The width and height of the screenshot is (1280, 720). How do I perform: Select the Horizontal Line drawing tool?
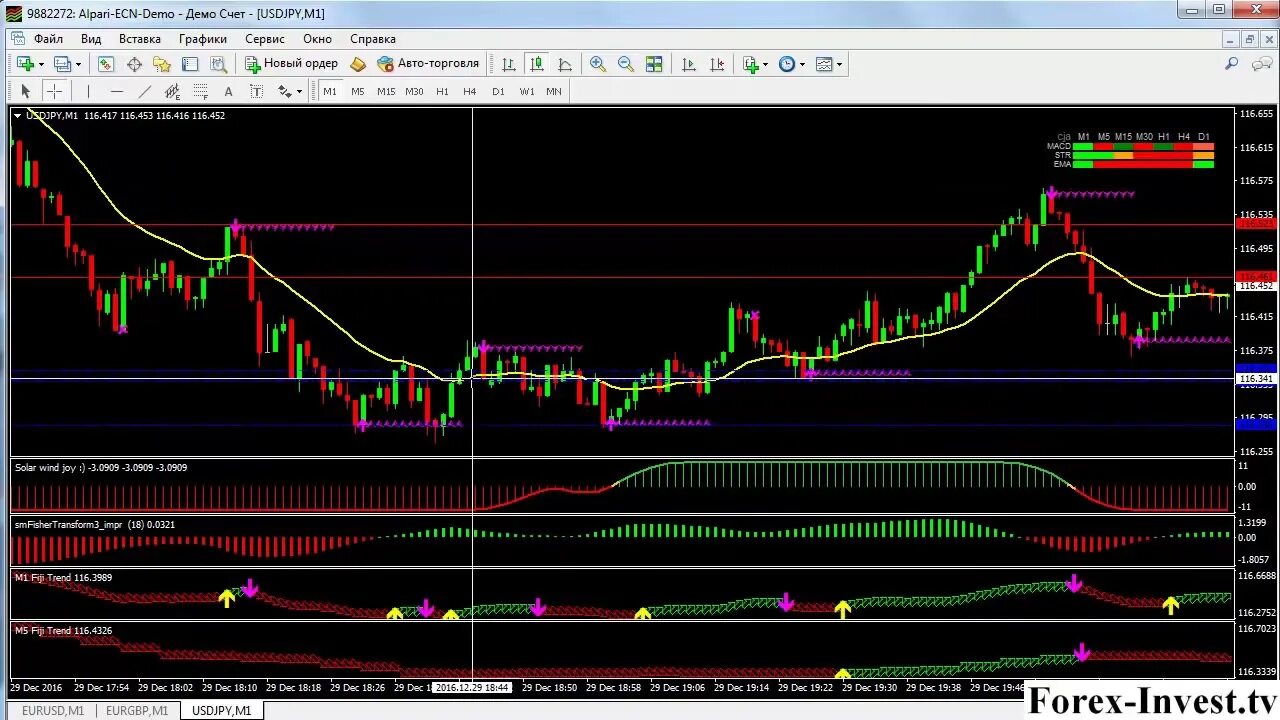click(116, 91)
